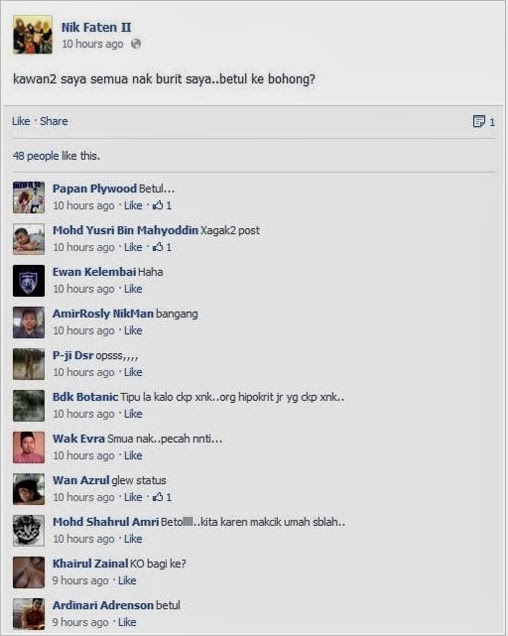Click the public globe privacy icon

pyautogui.click(x=136, y=44)
